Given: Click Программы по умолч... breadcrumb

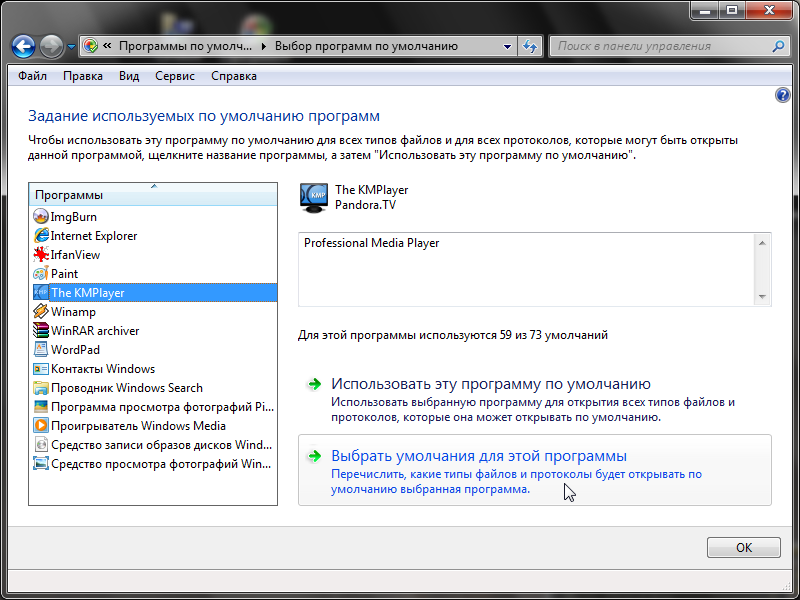Looking at the screenshot, I should tap(185, 46).
